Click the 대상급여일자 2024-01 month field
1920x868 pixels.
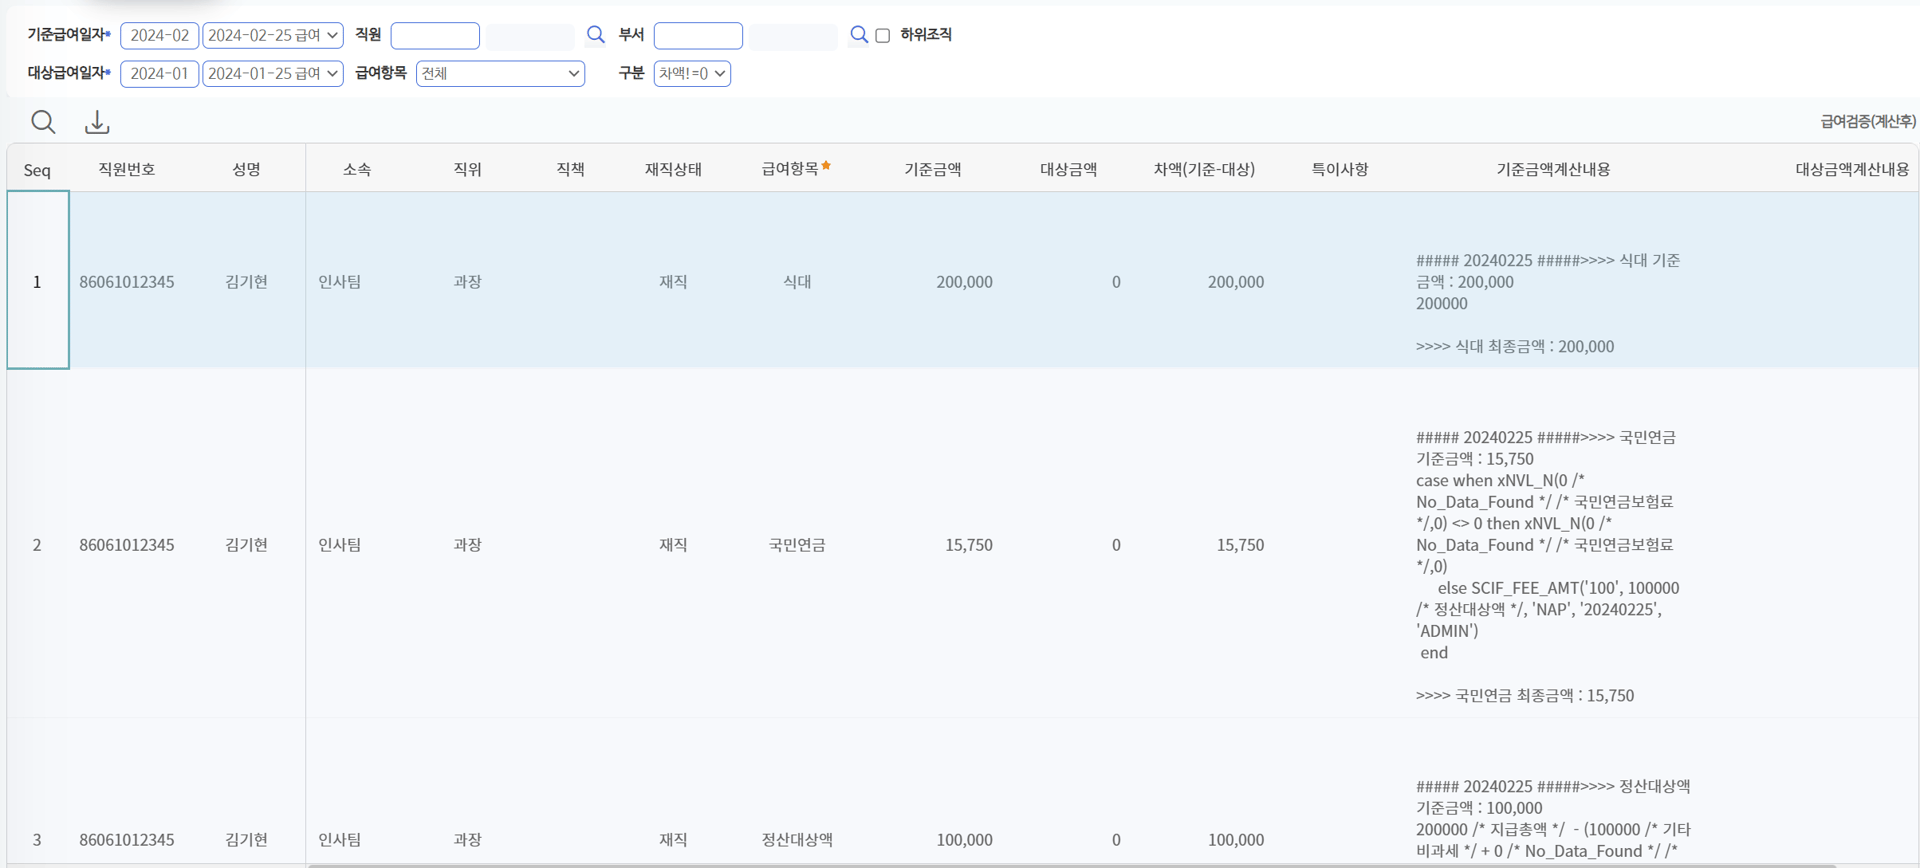click(x=160, y=73)
